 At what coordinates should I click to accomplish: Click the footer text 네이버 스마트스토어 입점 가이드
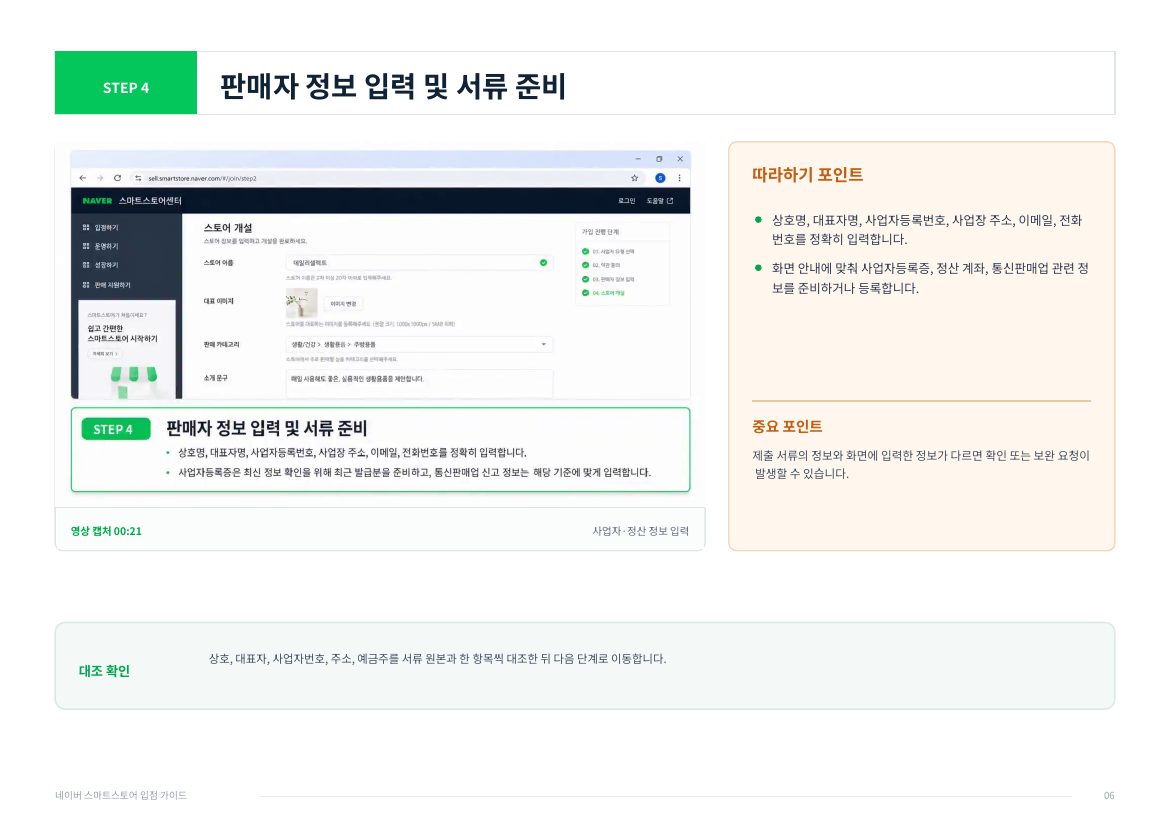tap(121, 795)
